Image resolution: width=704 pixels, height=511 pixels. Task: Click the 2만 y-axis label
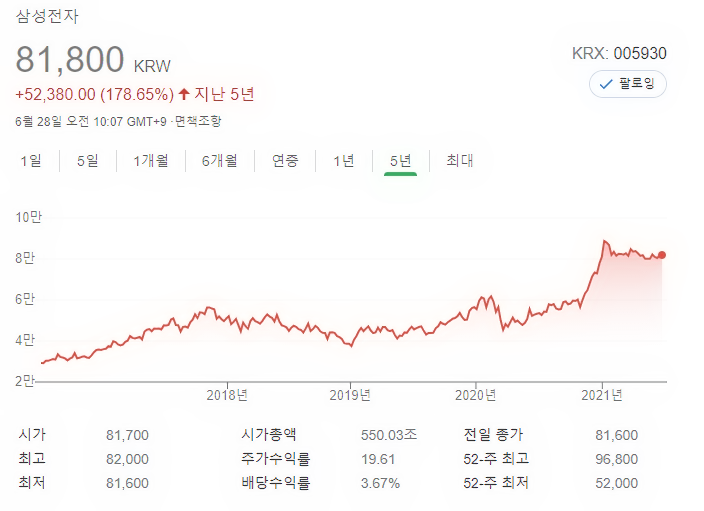25,381
